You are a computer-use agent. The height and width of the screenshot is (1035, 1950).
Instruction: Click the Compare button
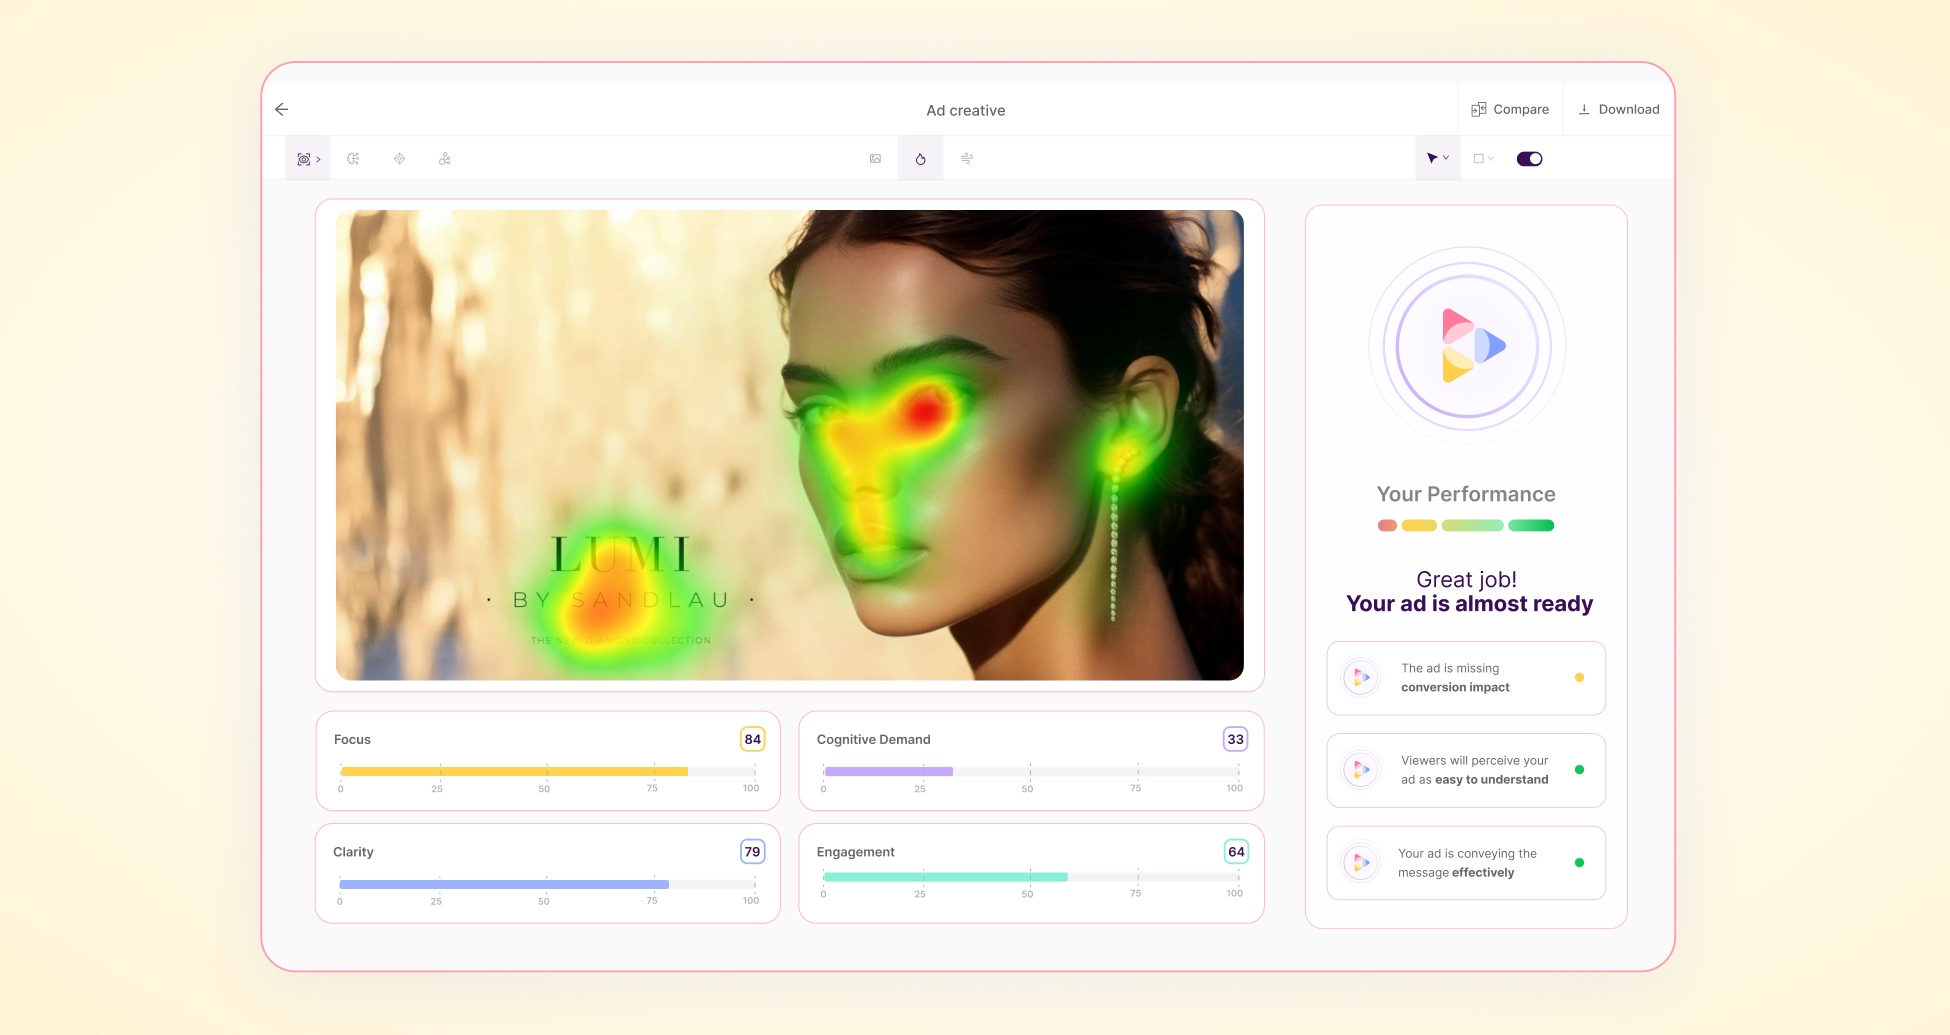(x=1510, y=110)
